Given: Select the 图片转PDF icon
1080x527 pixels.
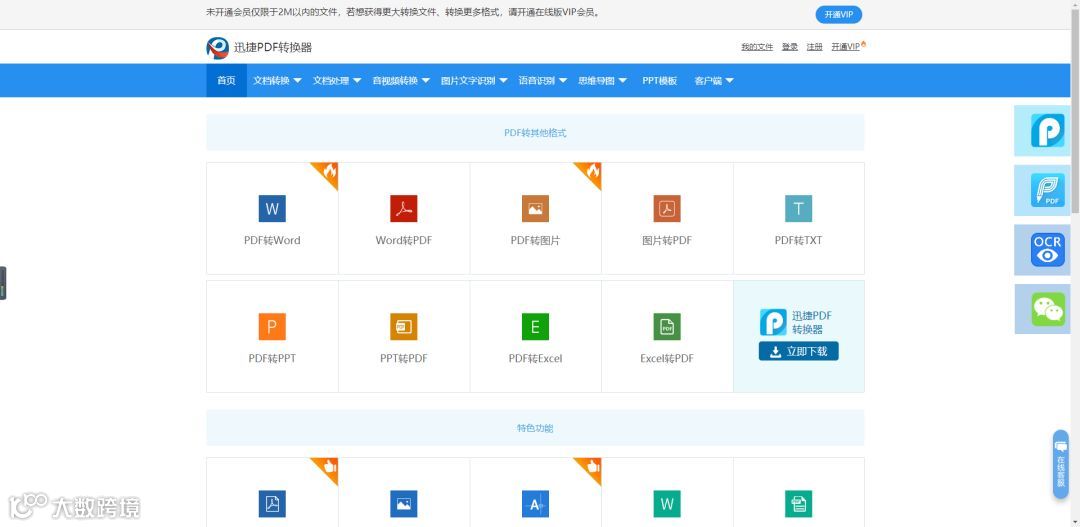Looking at the screenshot, I should (x=667, y=209).
